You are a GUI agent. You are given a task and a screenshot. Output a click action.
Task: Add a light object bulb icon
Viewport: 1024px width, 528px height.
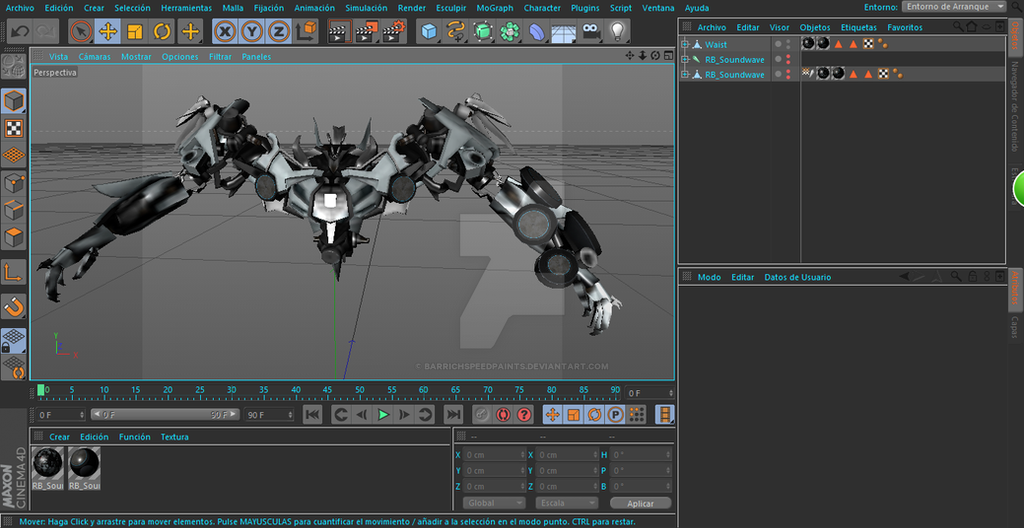tap(617, 31)
